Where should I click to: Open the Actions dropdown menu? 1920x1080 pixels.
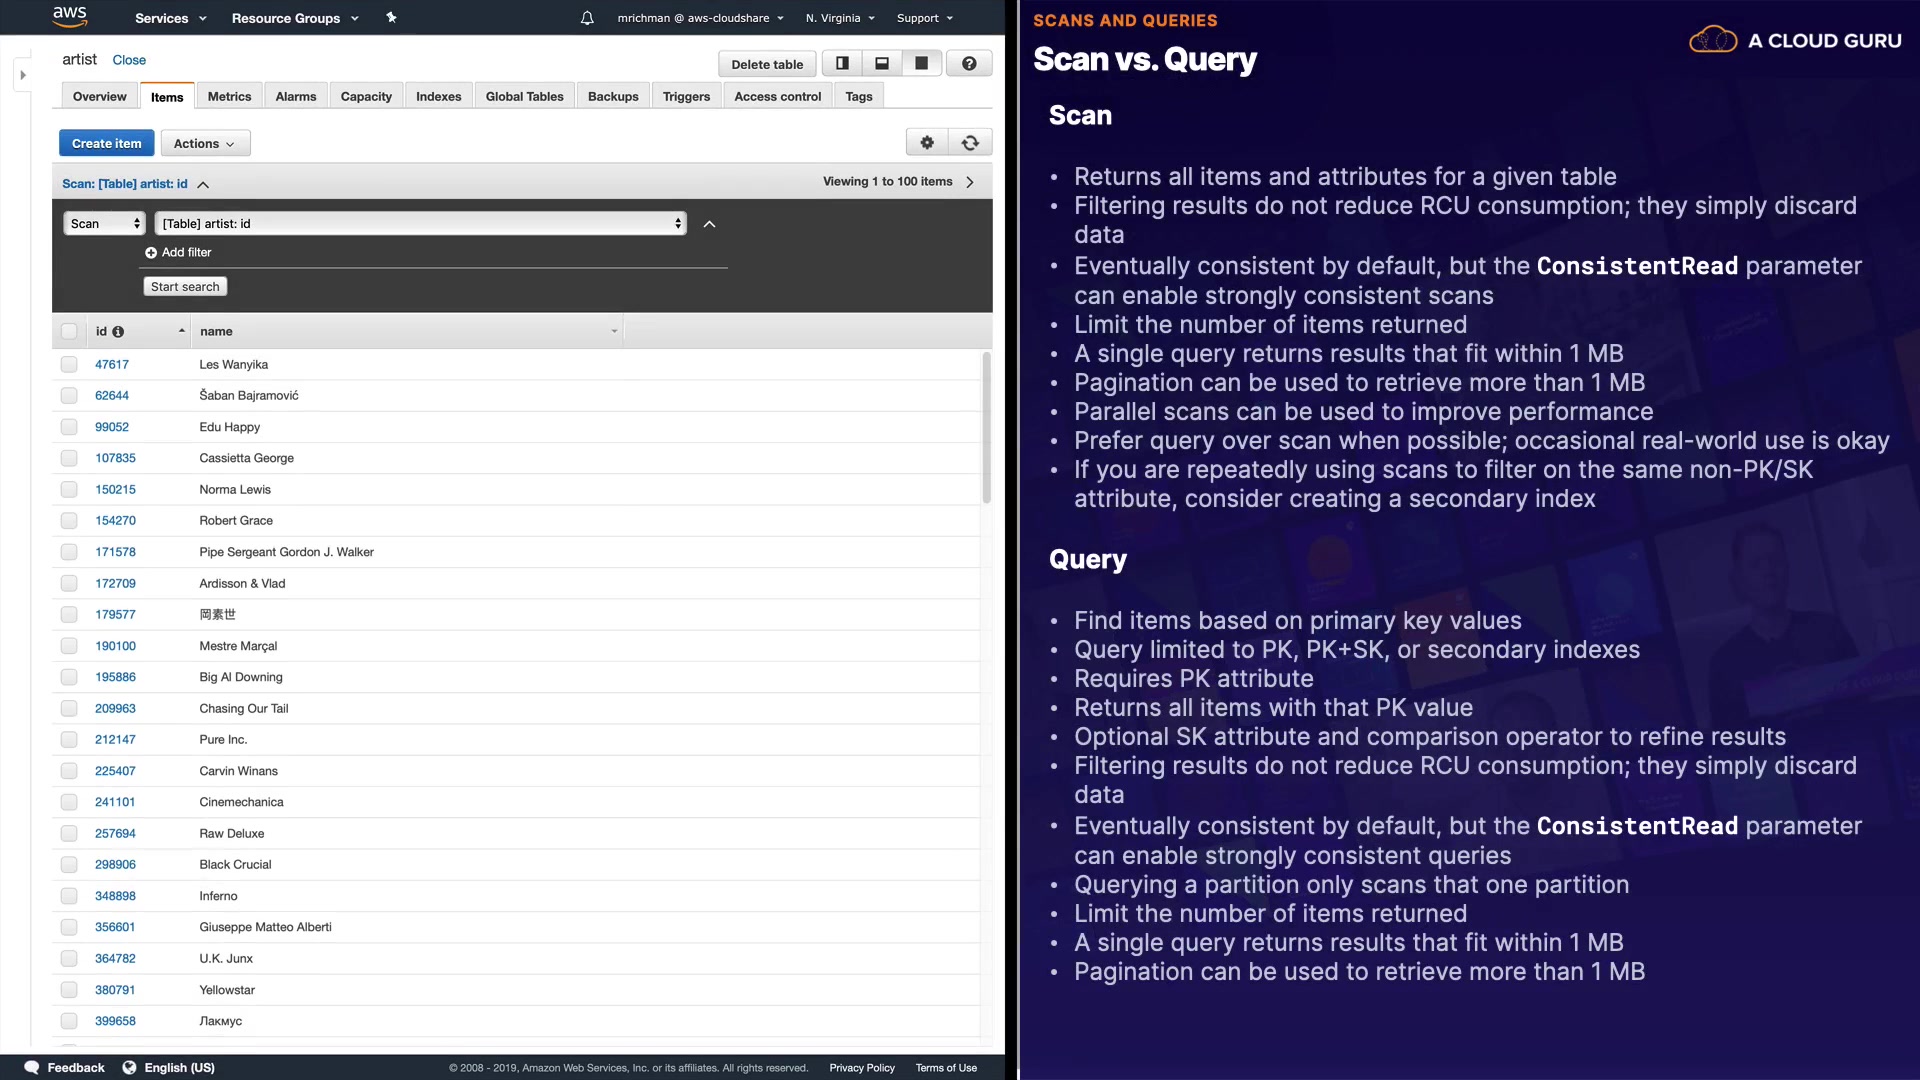coord(205,144)
